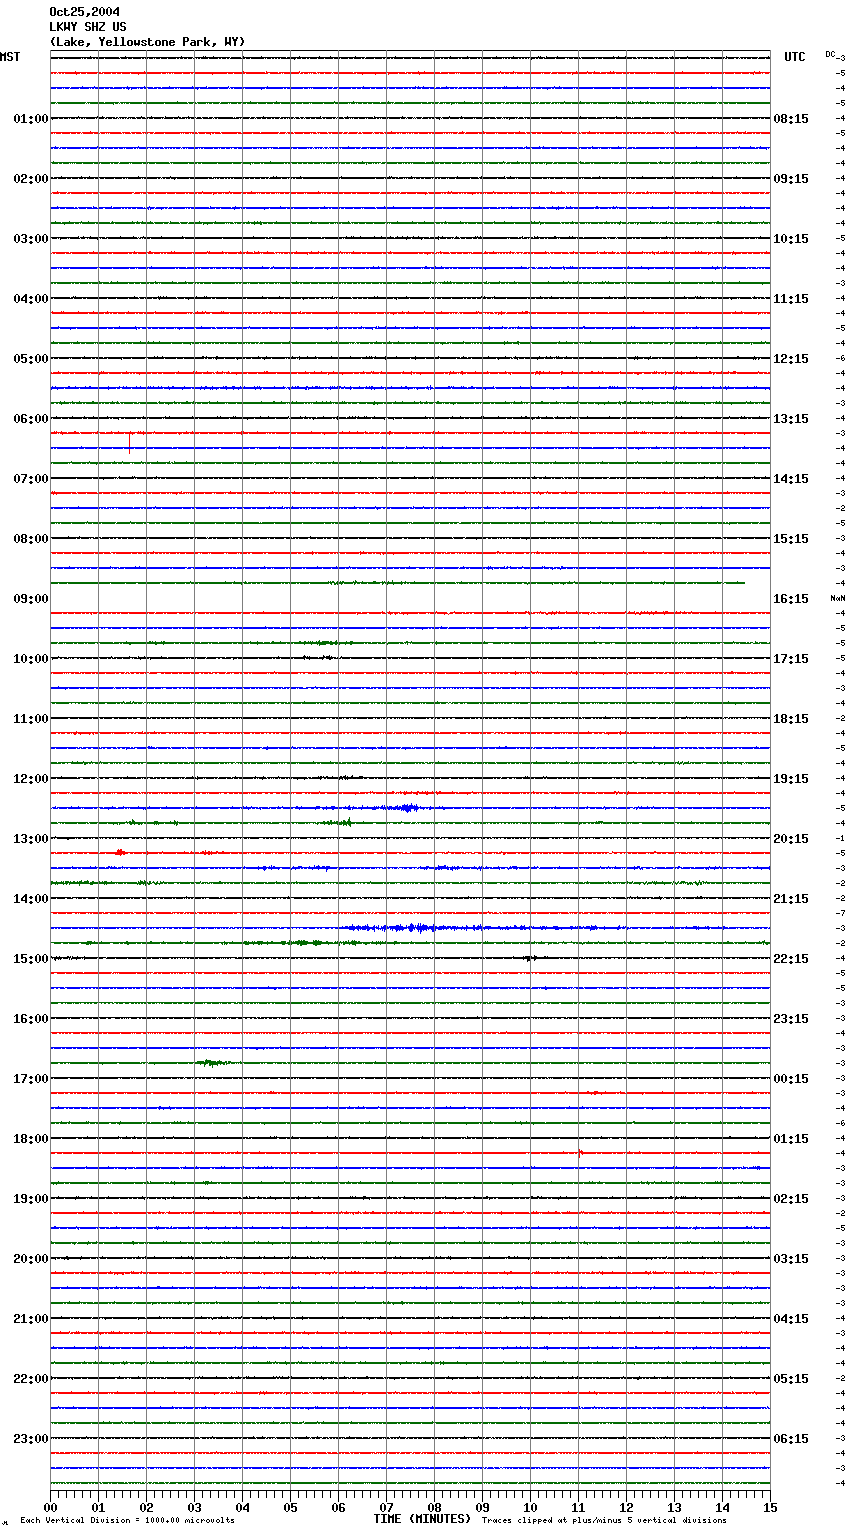
Task: Click the "17:00" MST hour label
Action: (x=31, y=1079)
